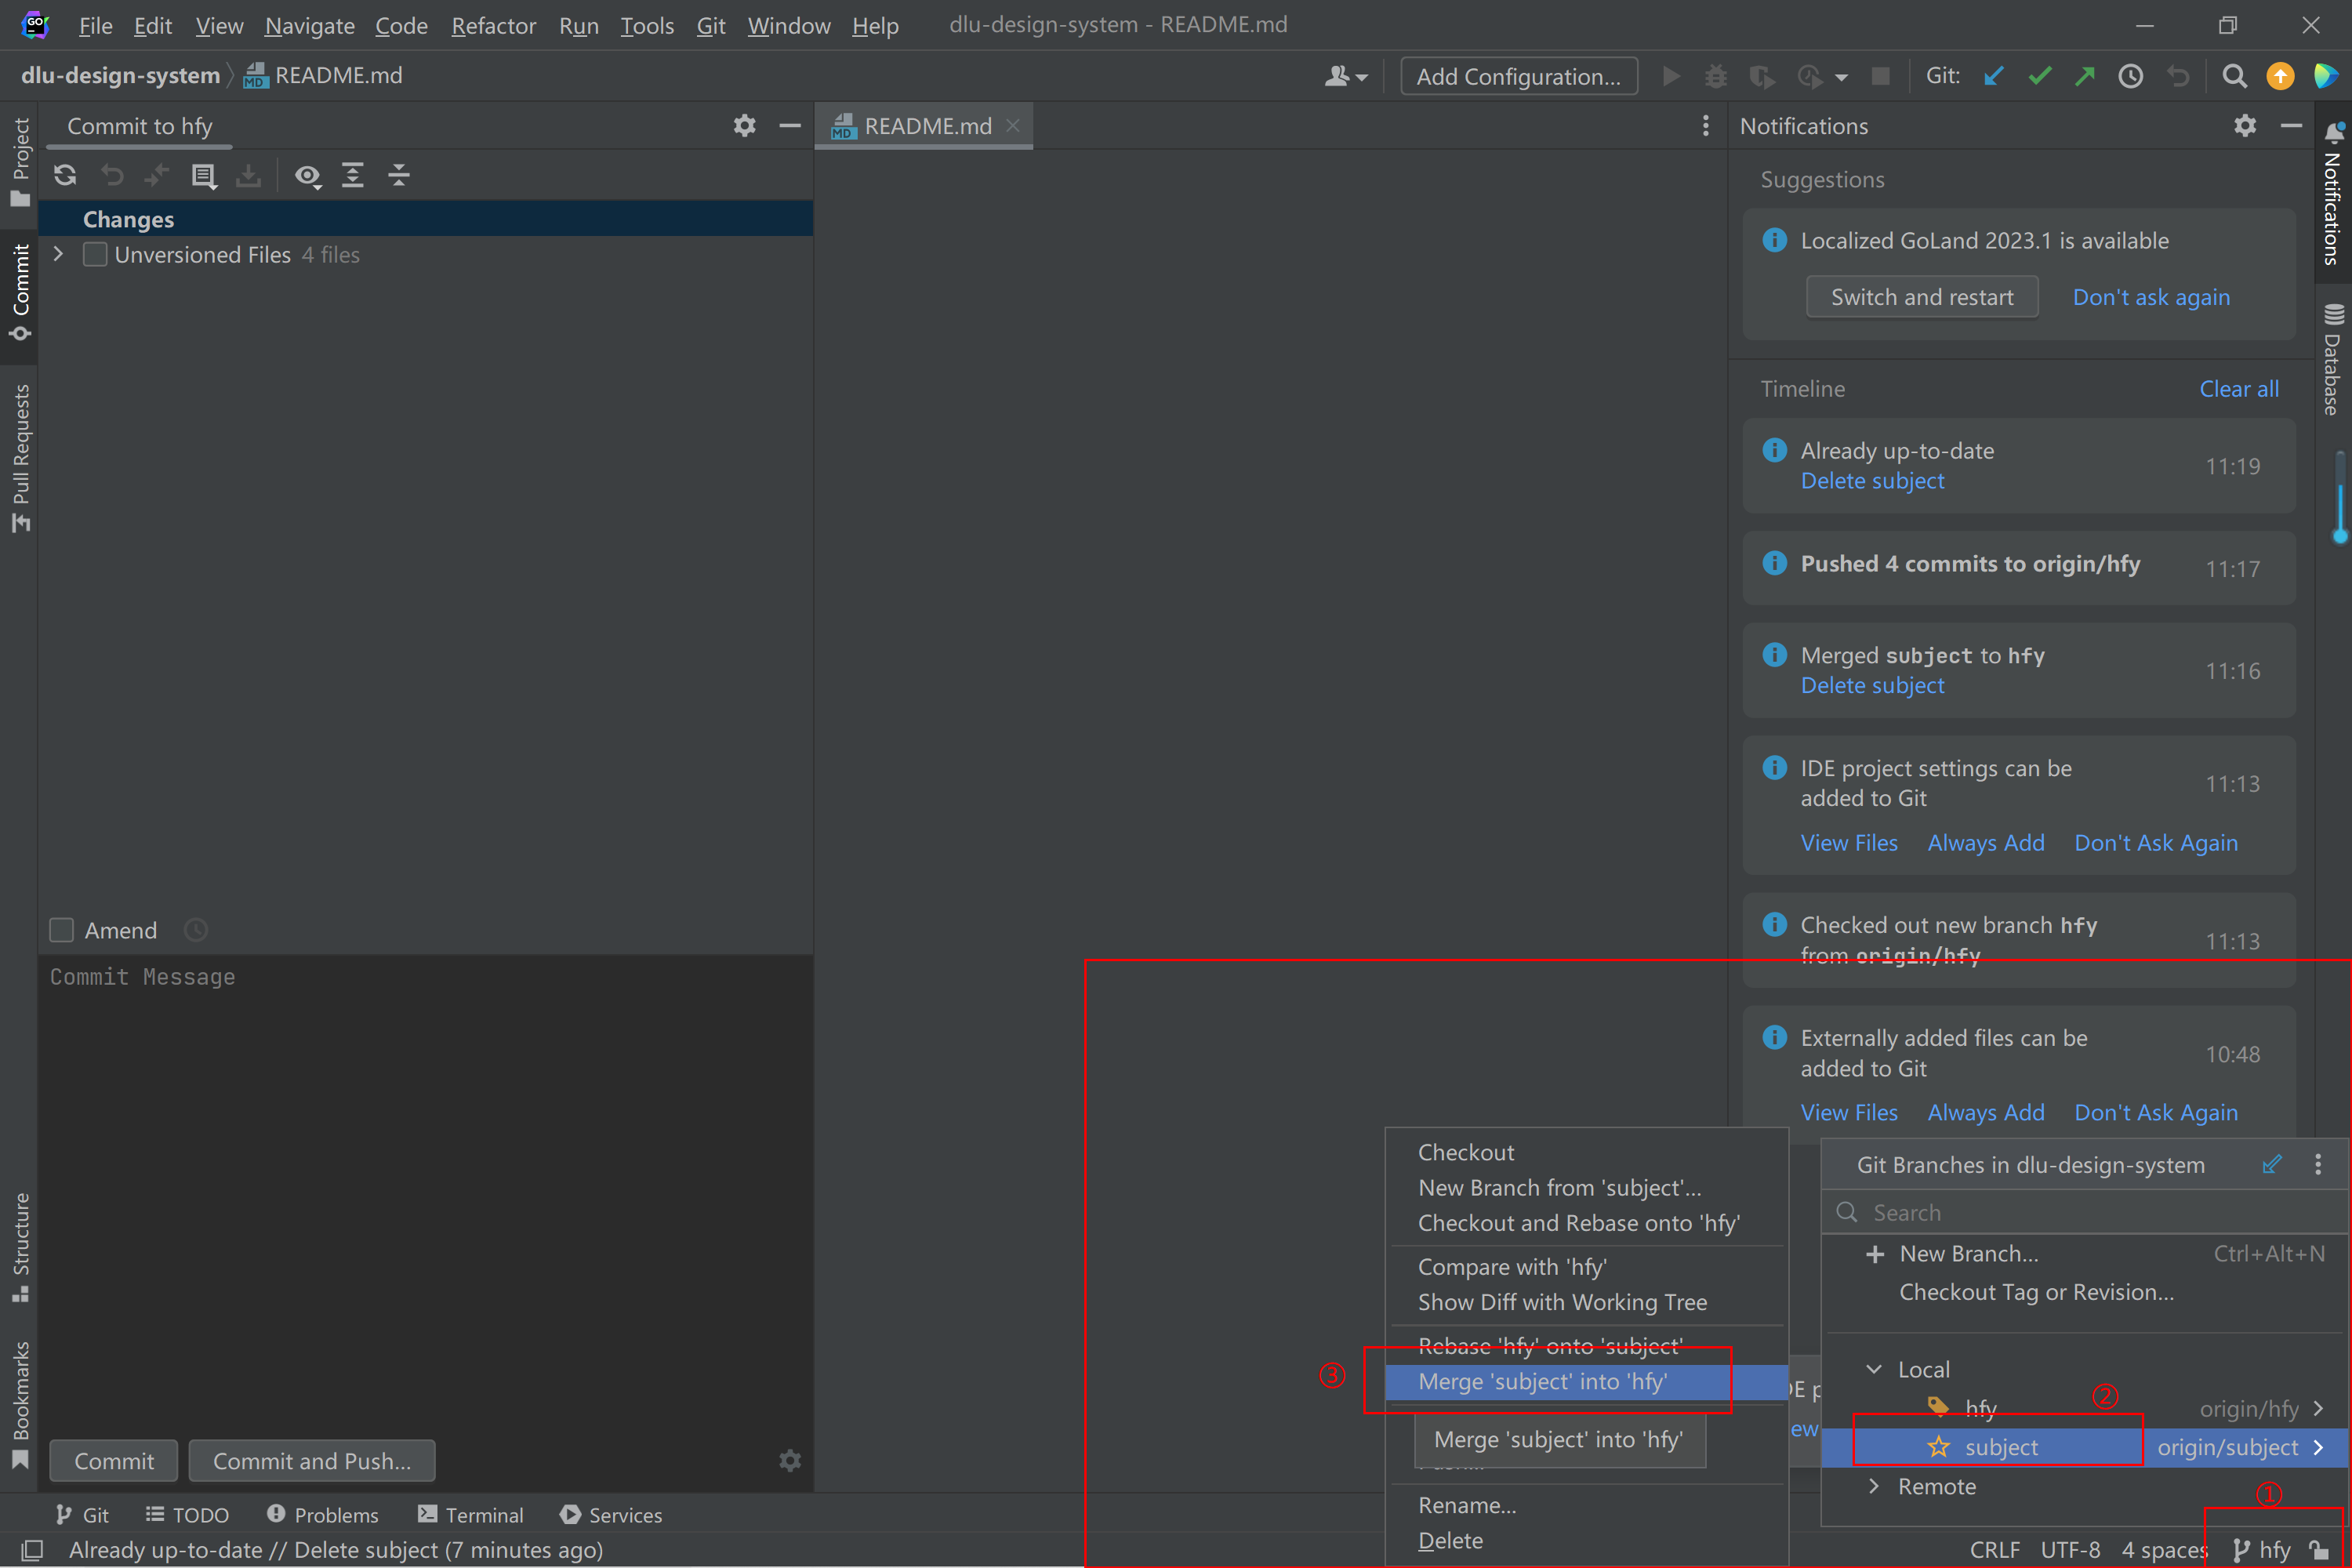Enable the Amend checkbox
The image size is (2352, 1568).
click(x=62, y=930)
